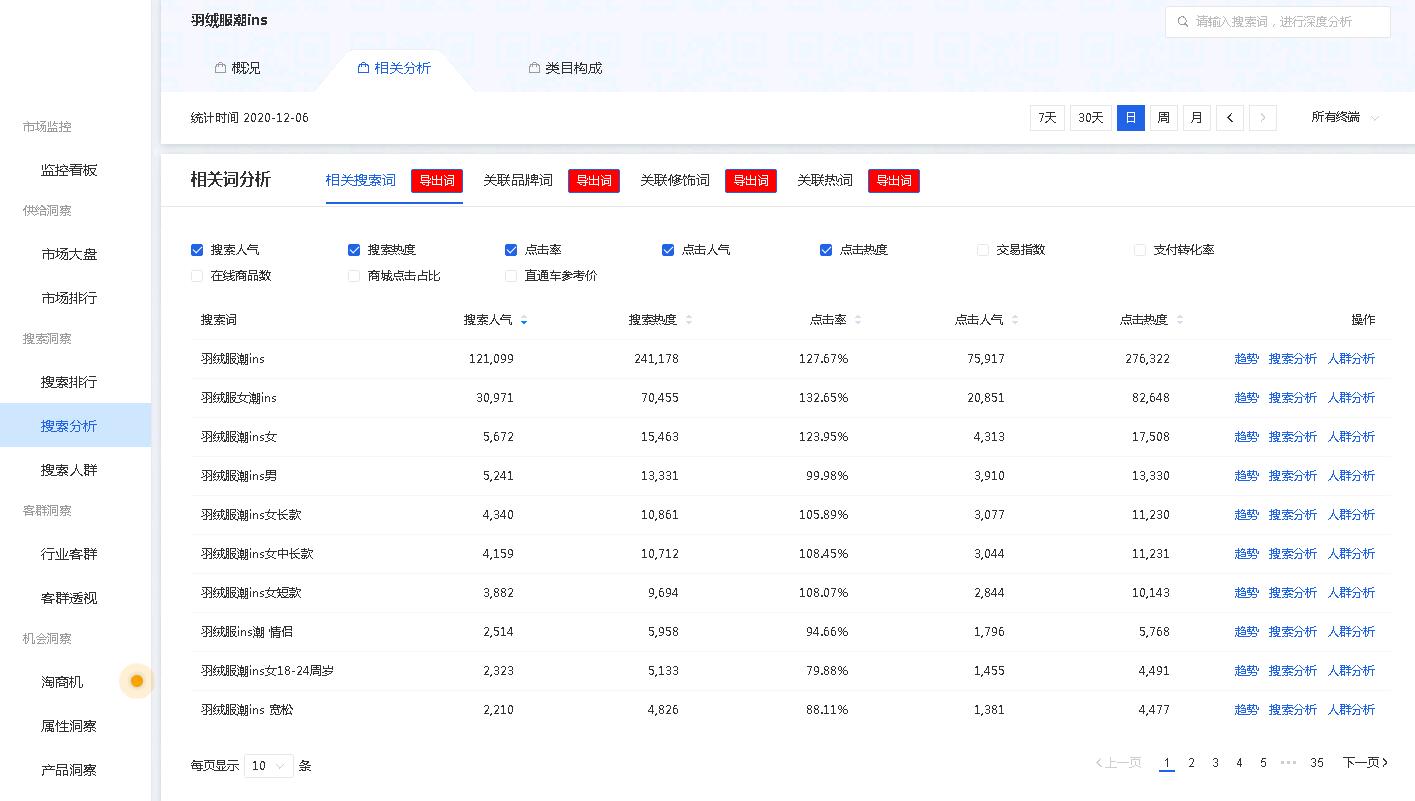The height and width of the screenshot is (801, 1415).
Task: Enable the 支付转化率 checkbox
Action: click(x=1140, y=250)
